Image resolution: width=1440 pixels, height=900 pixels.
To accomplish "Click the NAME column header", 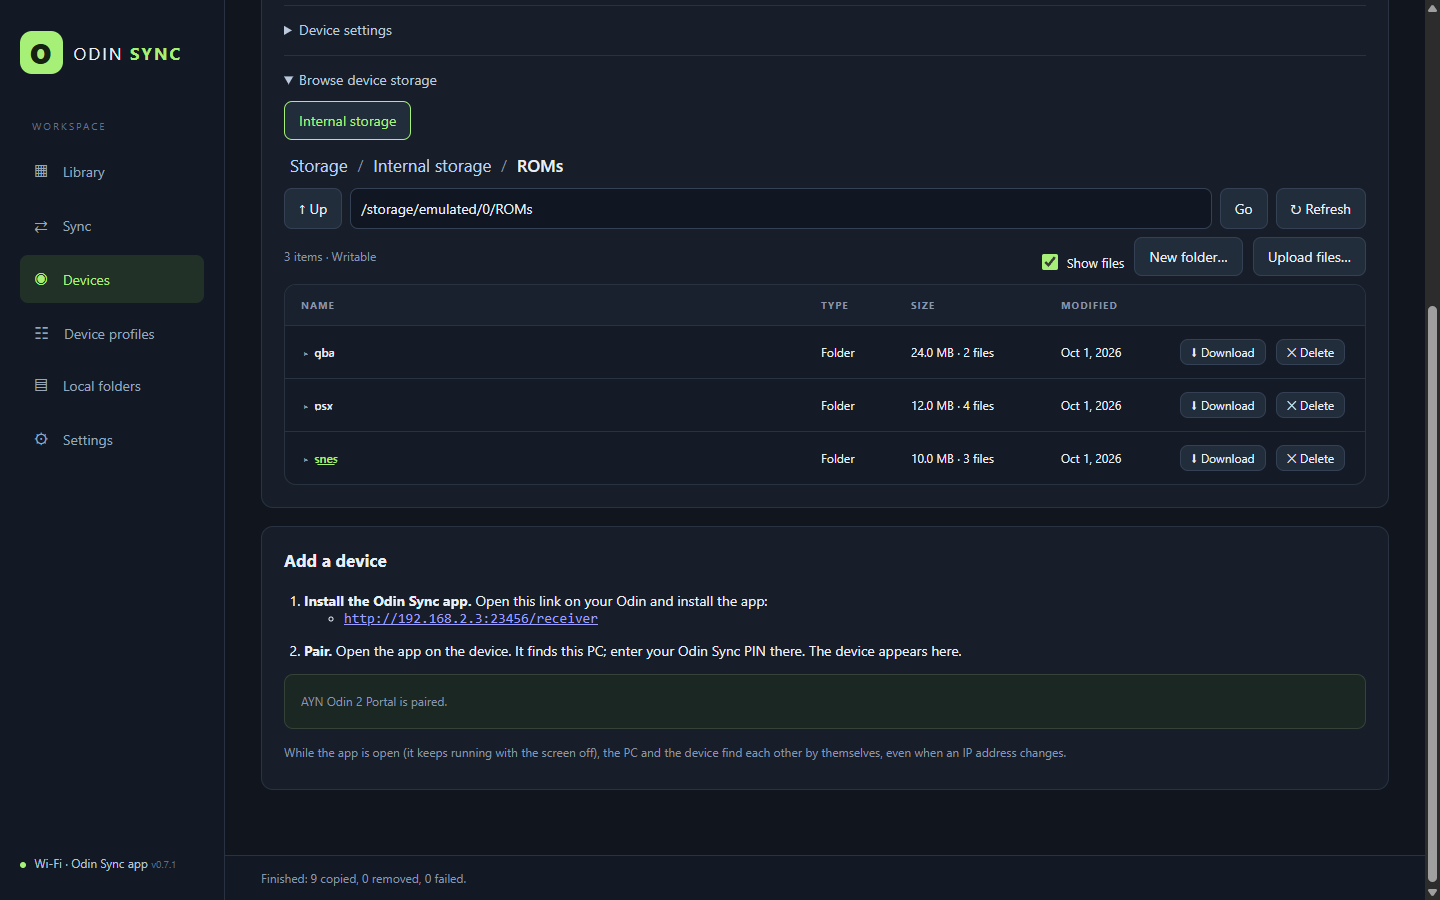I will click(318, 305).
